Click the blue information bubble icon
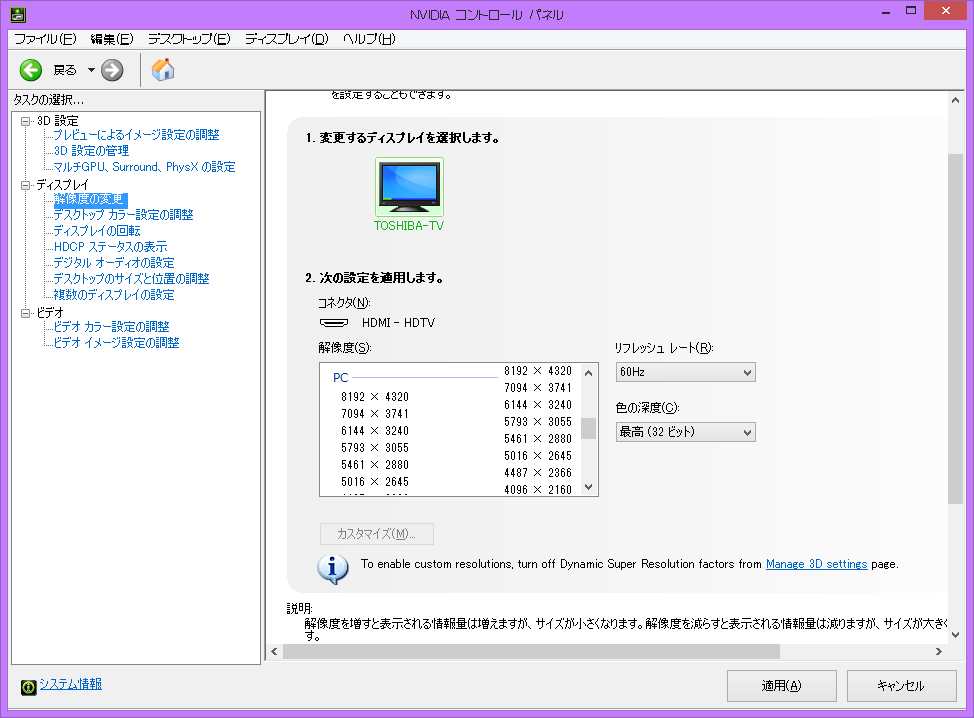974x718 pixels. coord(333,568)
